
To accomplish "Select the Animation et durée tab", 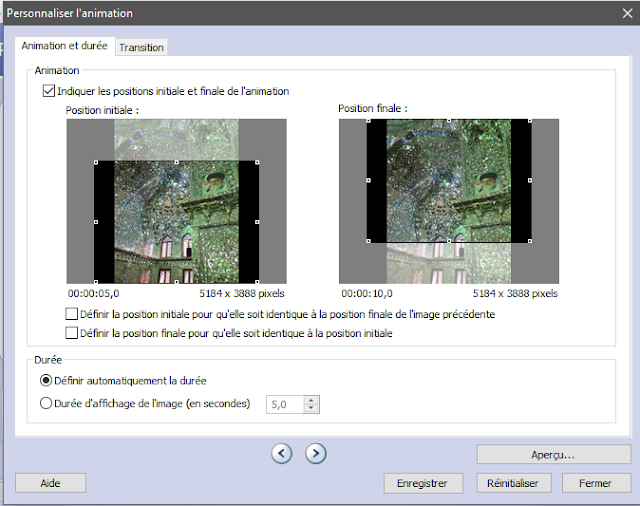I will coord(64,46).
